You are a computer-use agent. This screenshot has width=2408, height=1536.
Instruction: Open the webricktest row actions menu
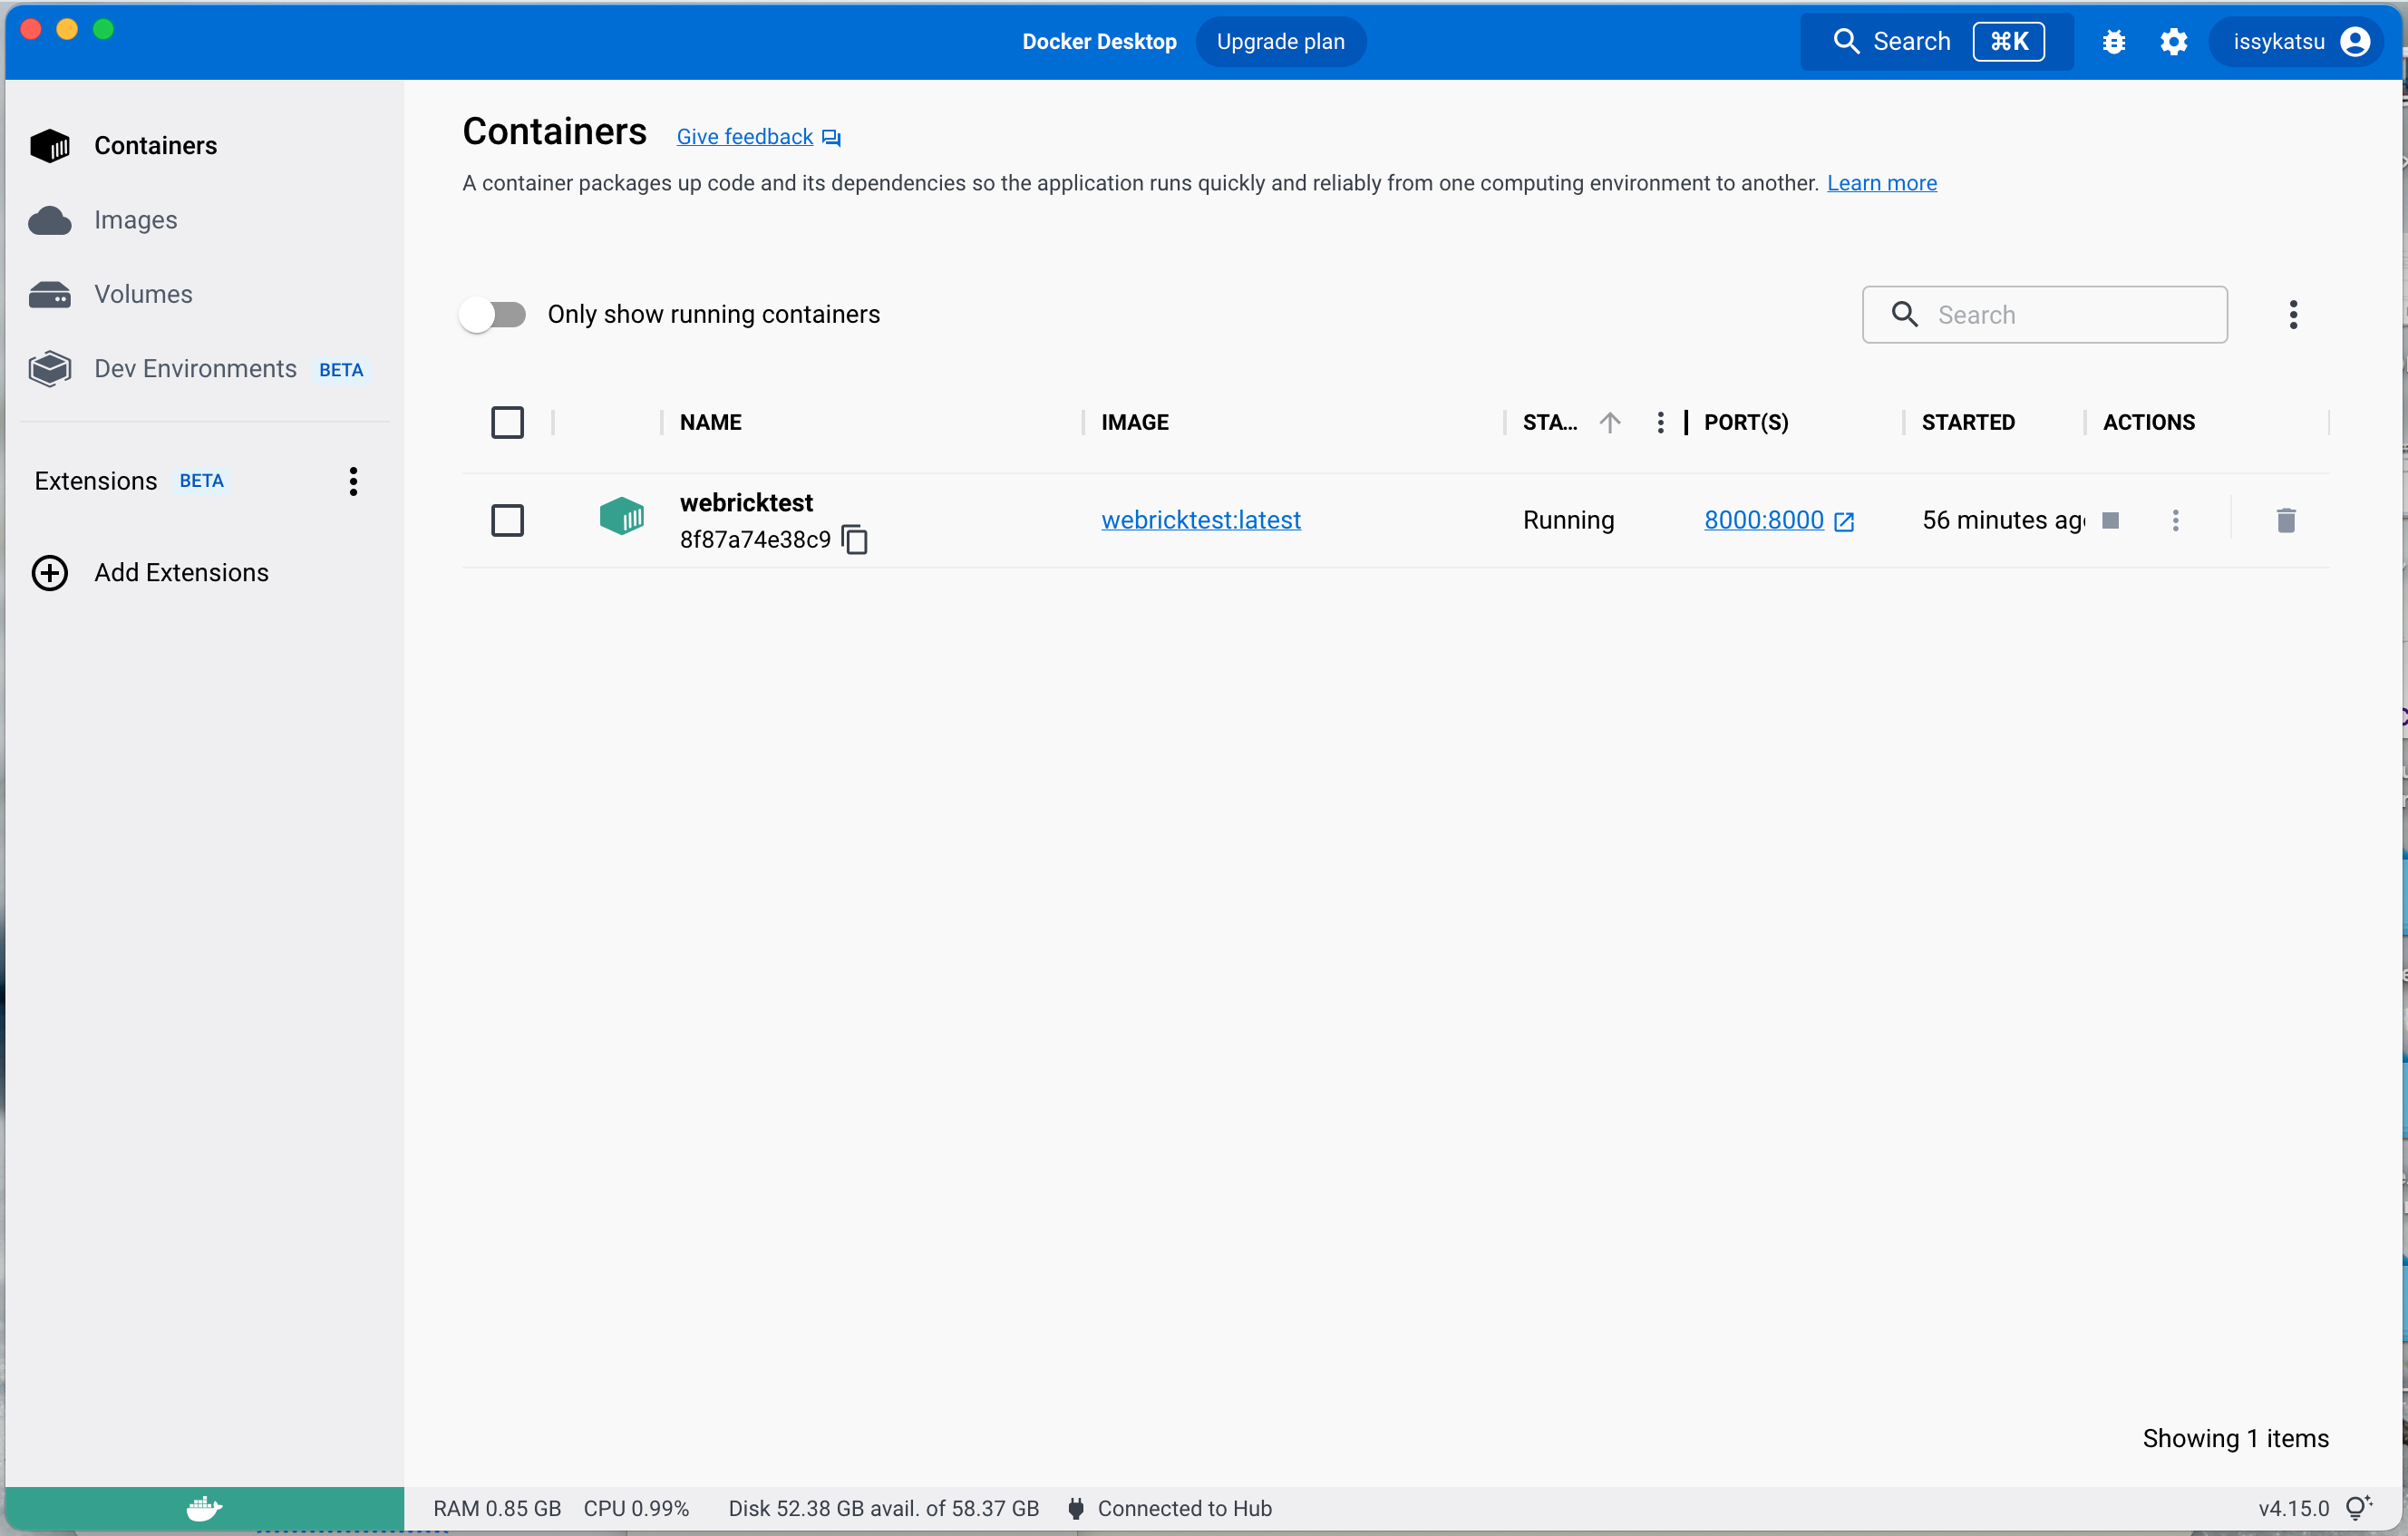[2175, 520]
